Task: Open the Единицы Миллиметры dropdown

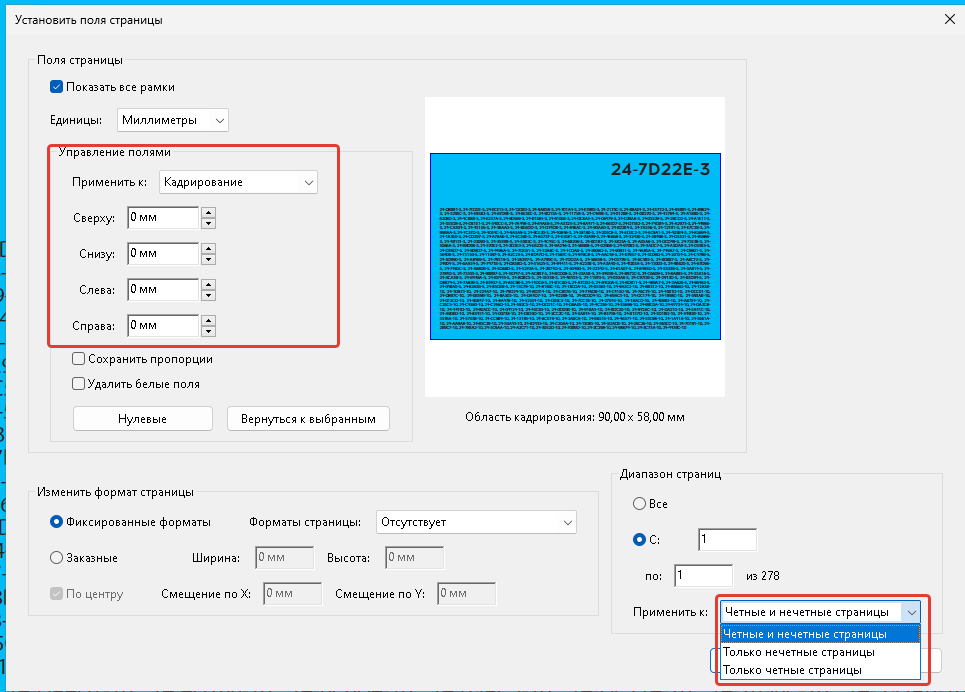Action: 172,120
